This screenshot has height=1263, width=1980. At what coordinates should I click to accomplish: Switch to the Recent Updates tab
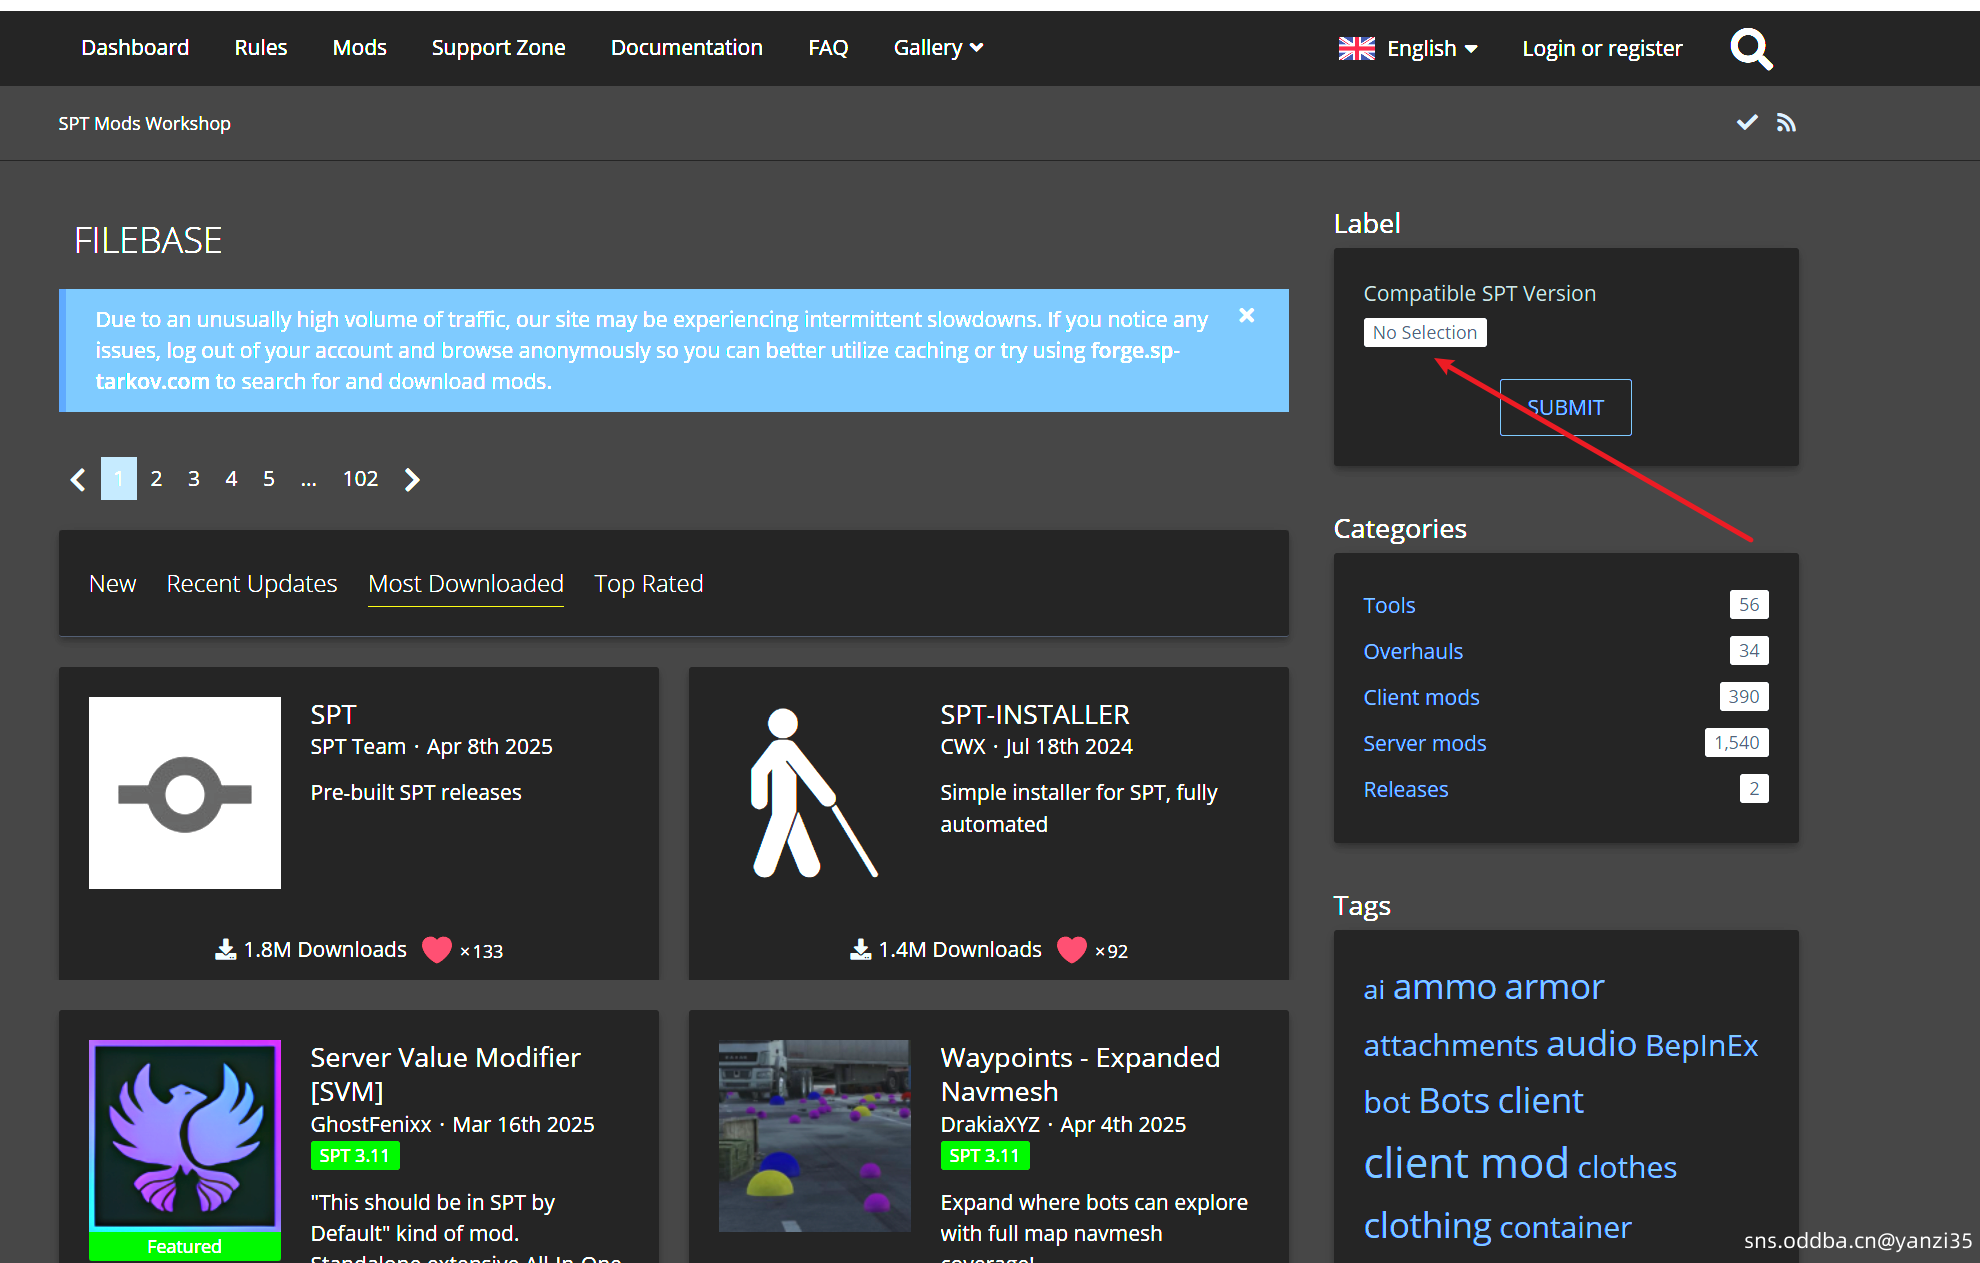252,583
